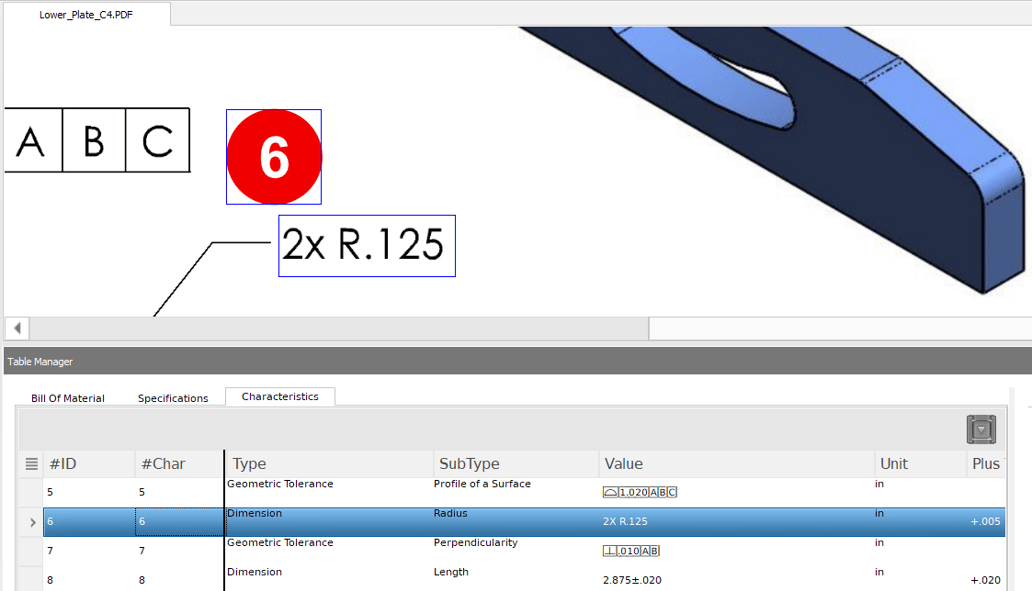Click the left scroll arrow under the drawing
Viewport: 1032px width, 591px height.
[x=16, y=327]
